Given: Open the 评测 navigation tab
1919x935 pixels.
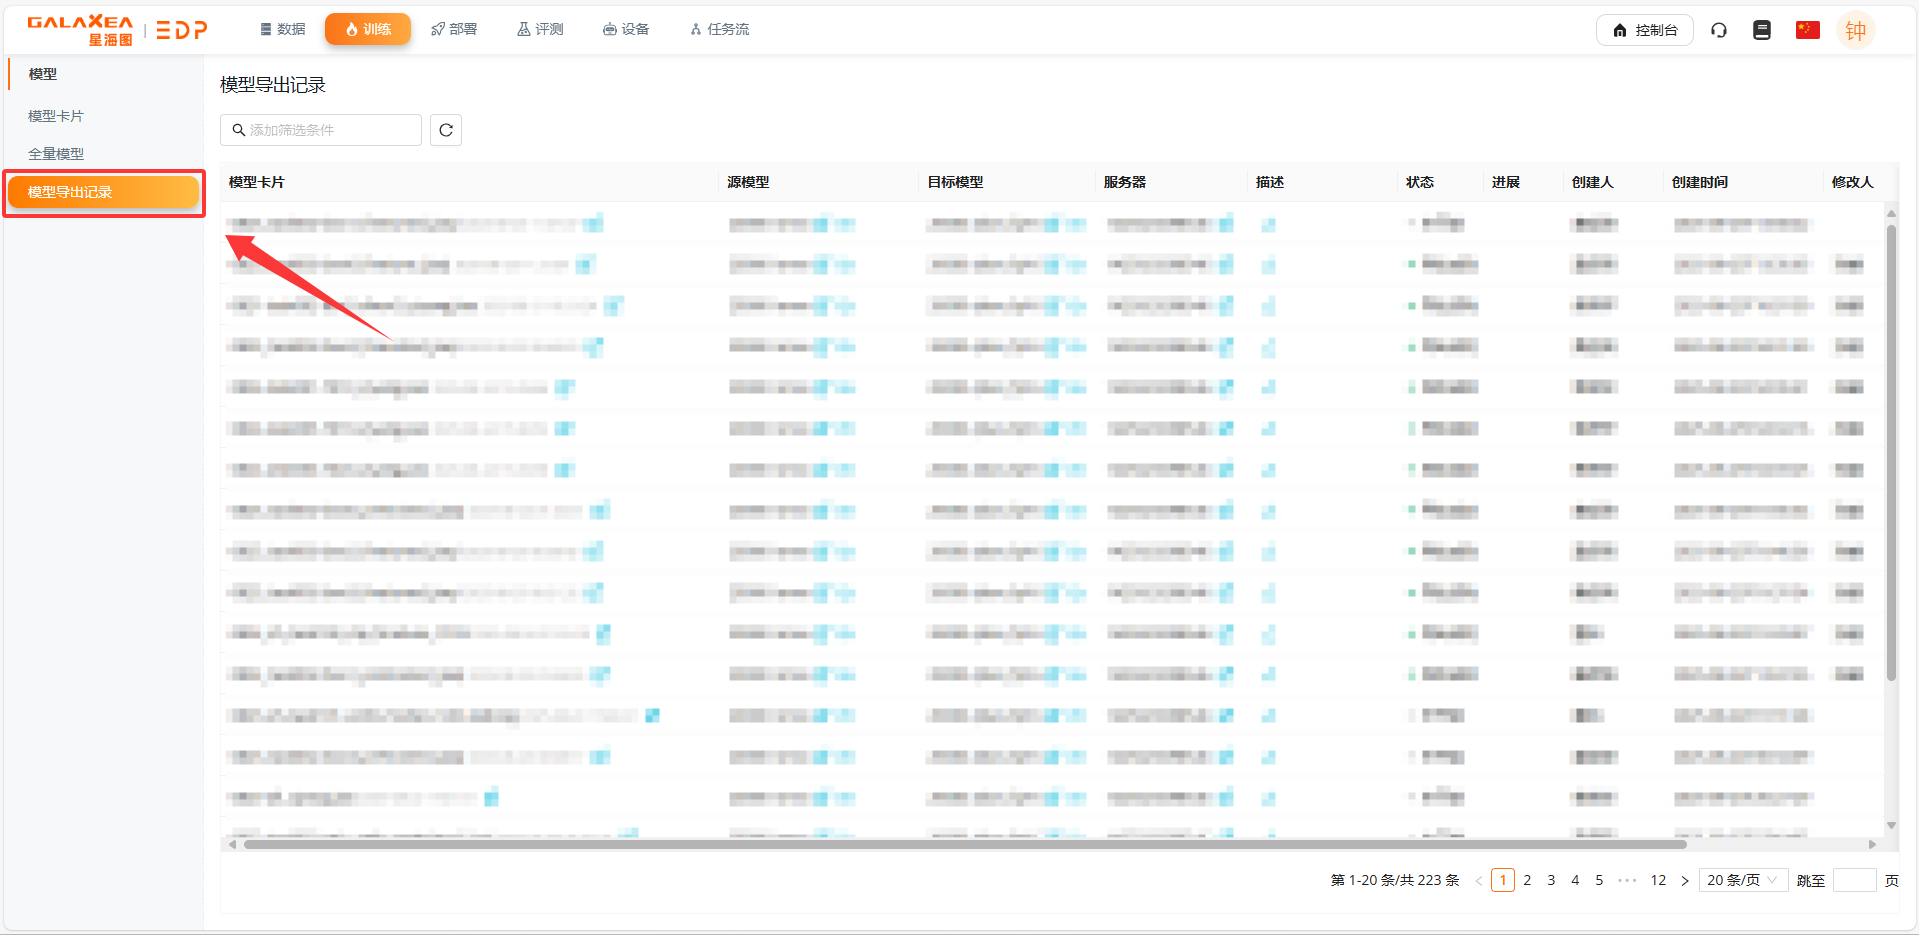Looking at the screenshot, I should (x=540, y=29).
